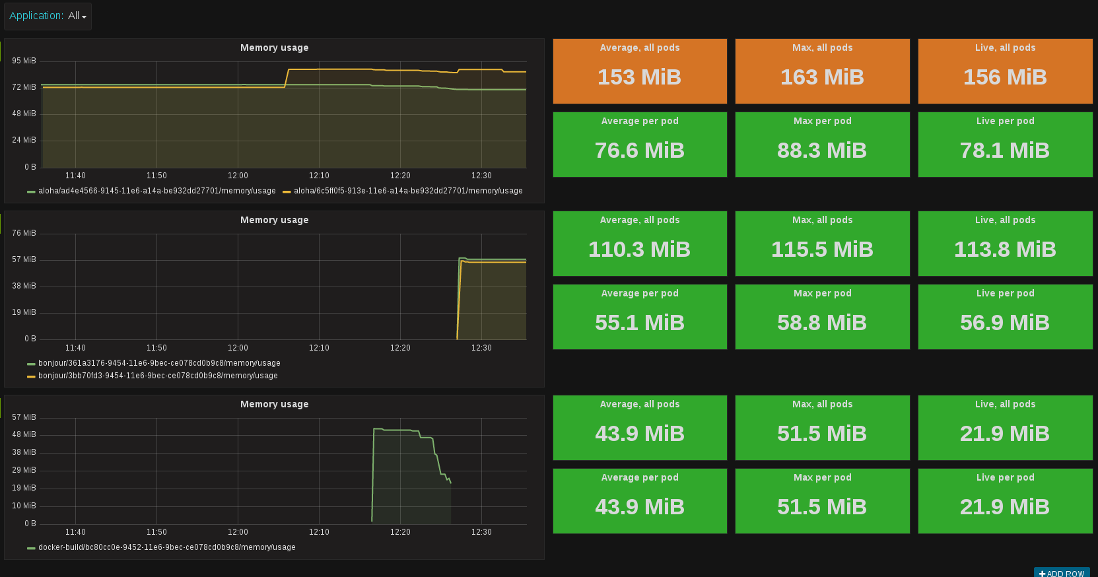Click the 76 MiB y-axis label
1098x577 pixels.
click(x=24, y=233)
